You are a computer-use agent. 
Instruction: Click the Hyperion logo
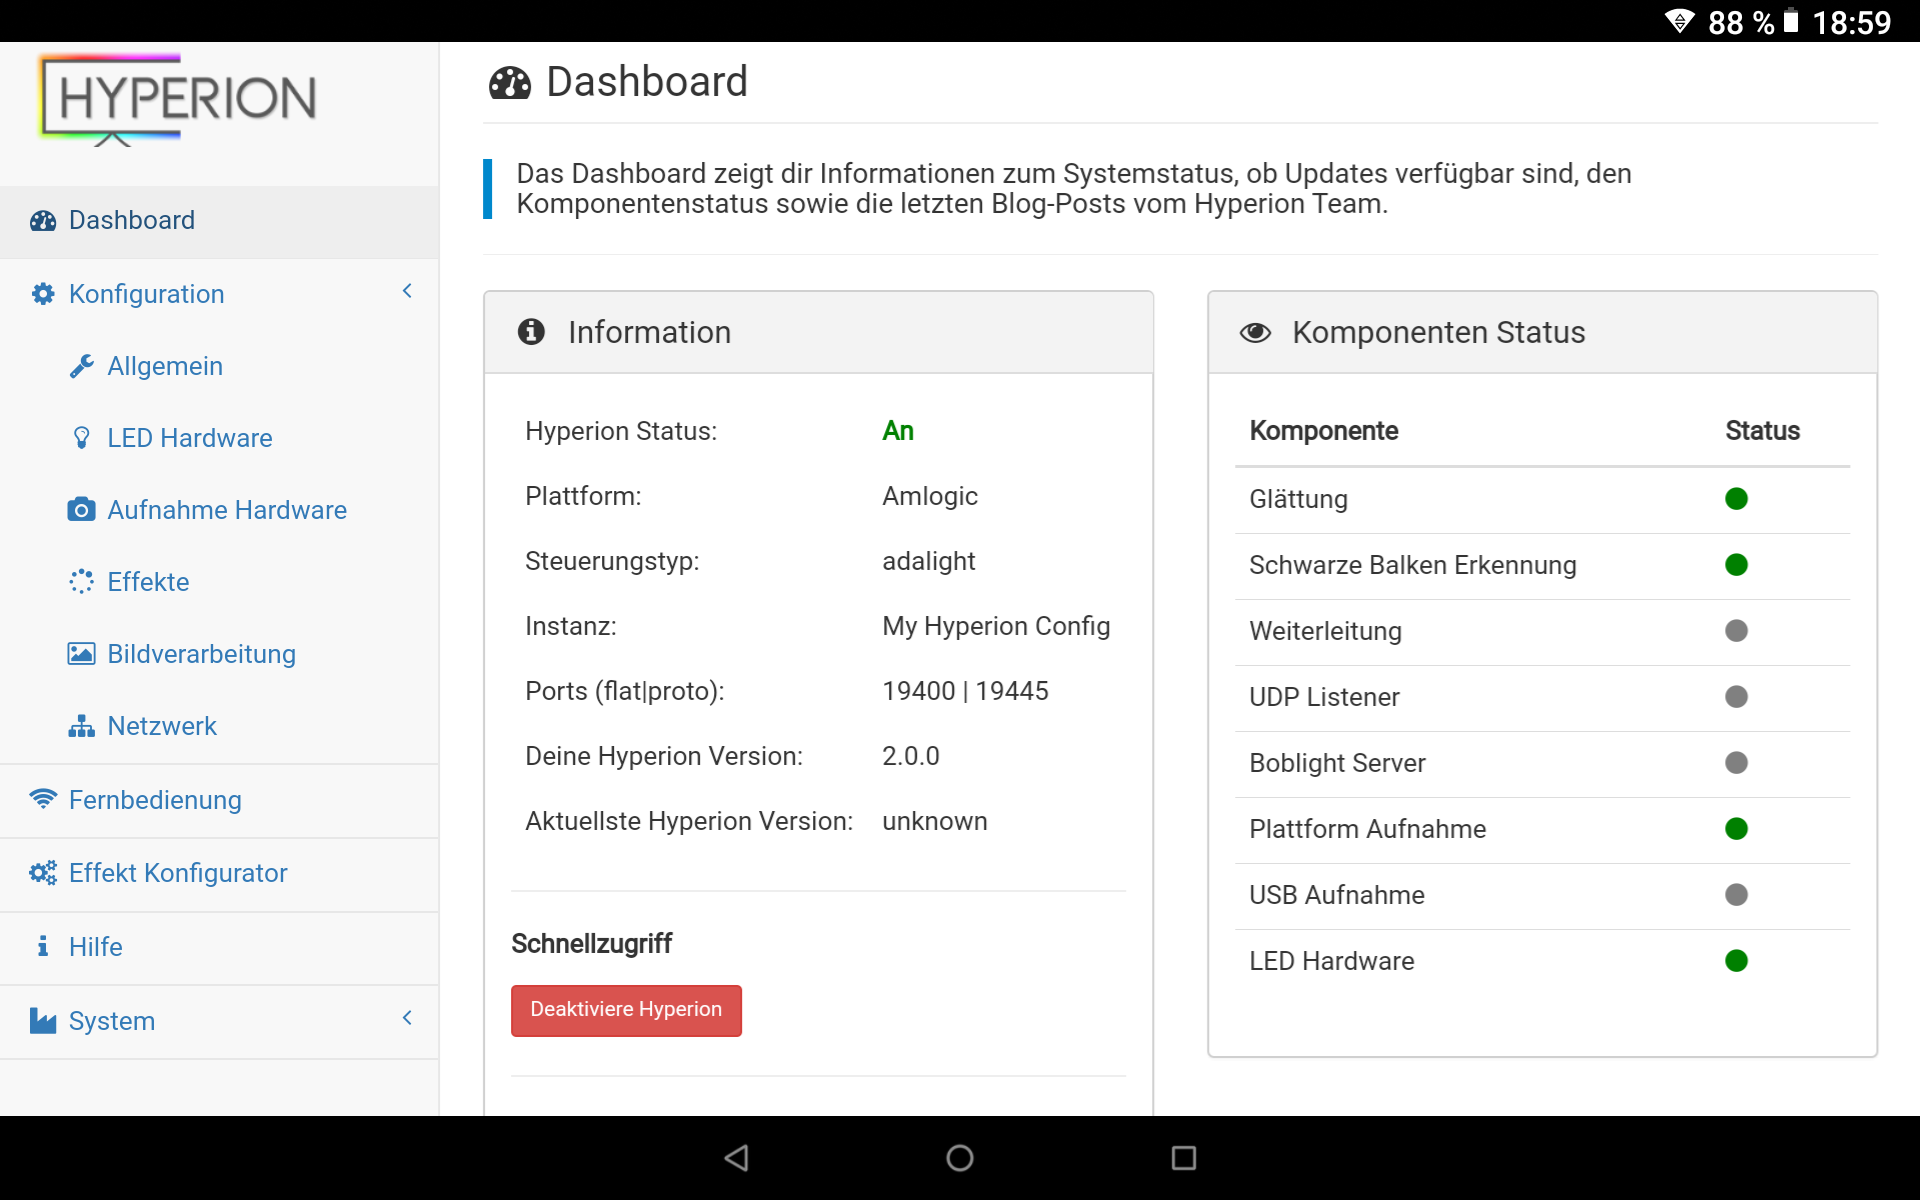178,99
